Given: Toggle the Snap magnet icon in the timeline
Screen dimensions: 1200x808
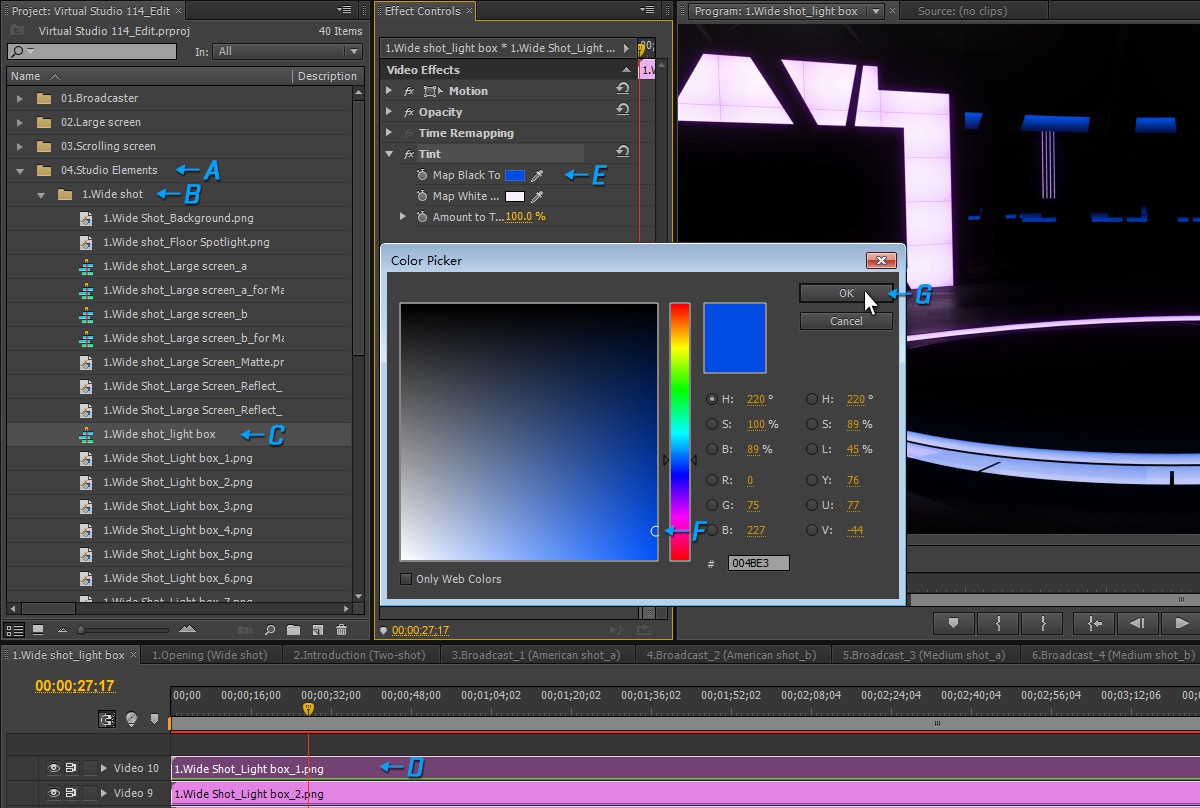Looking at the screenshot, I should 107,719.
